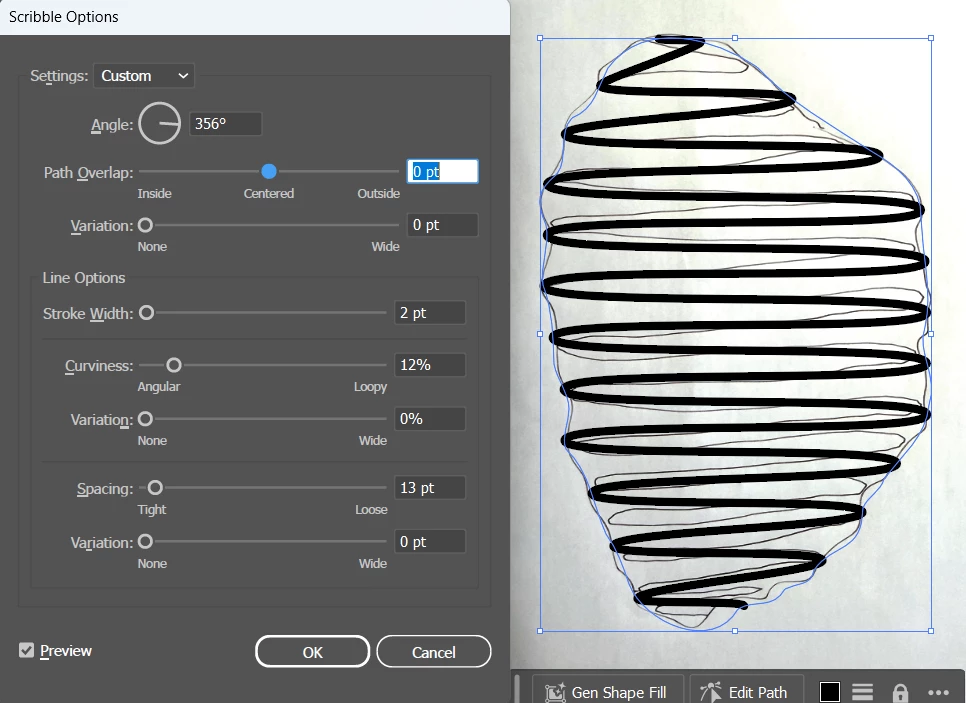The image size is (966, 703).
Task: Click the Curviness Variation slider handle
Action: (x=145, y=419)
